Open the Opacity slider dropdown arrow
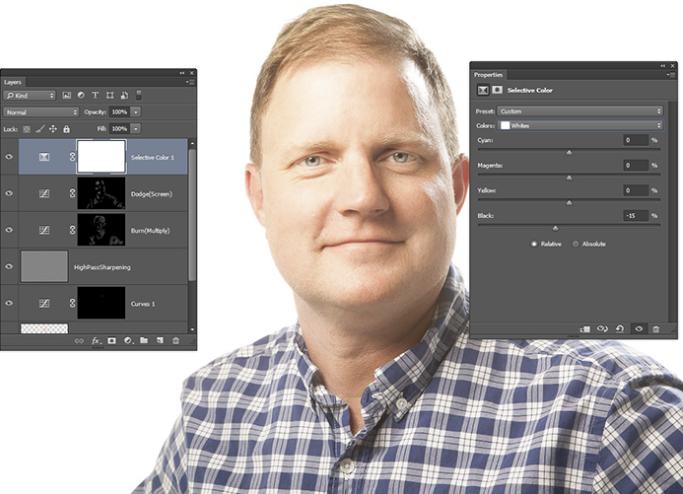 click(136, 112)
